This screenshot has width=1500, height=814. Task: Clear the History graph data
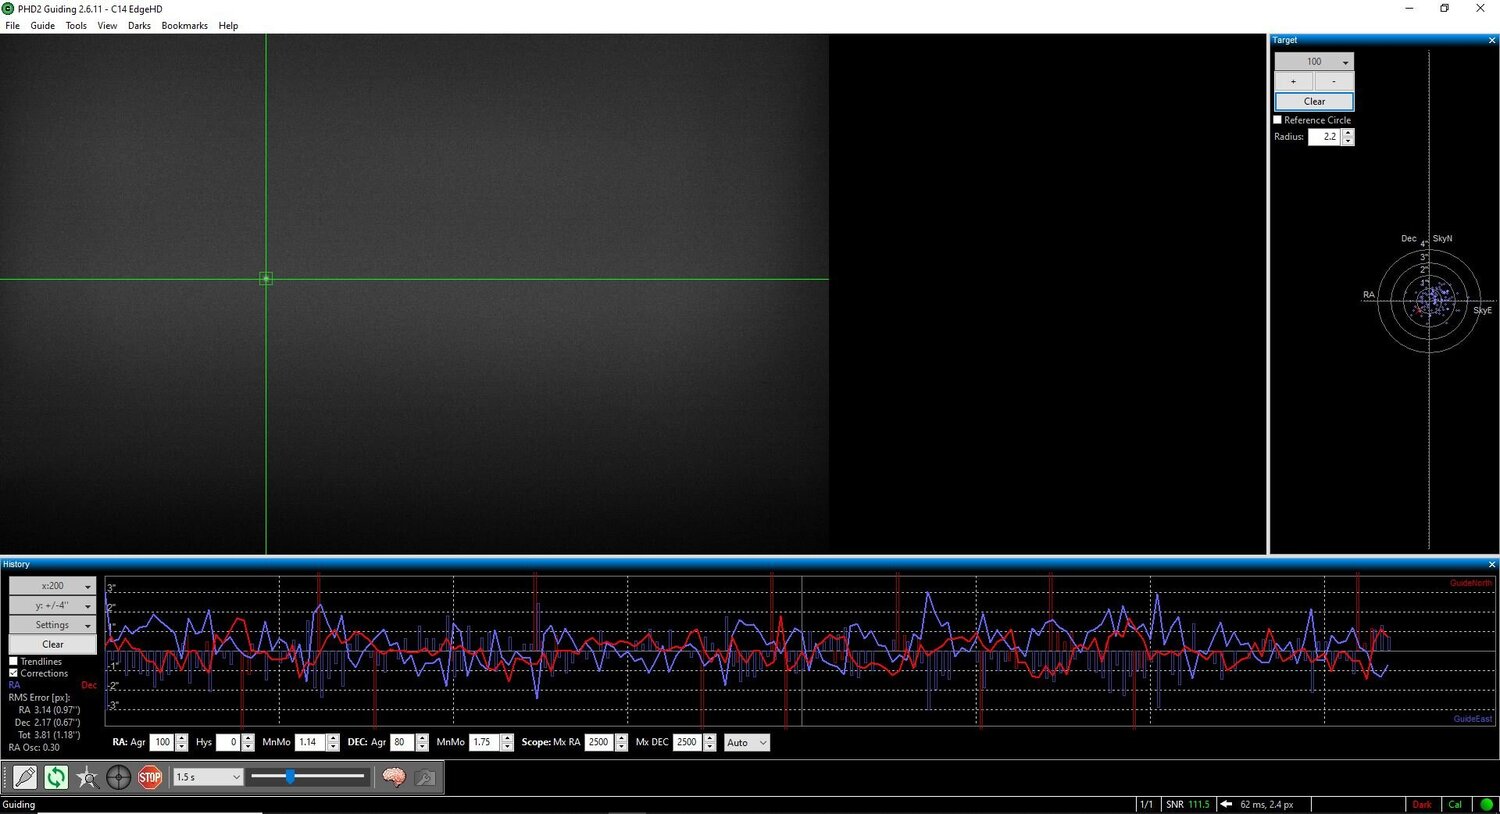pos(53,644)
